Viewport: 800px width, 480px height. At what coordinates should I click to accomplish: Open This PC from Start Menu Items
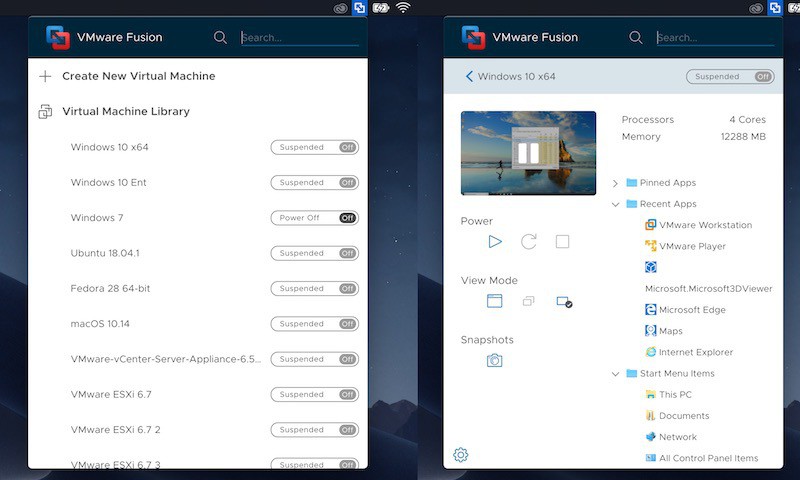669,394
